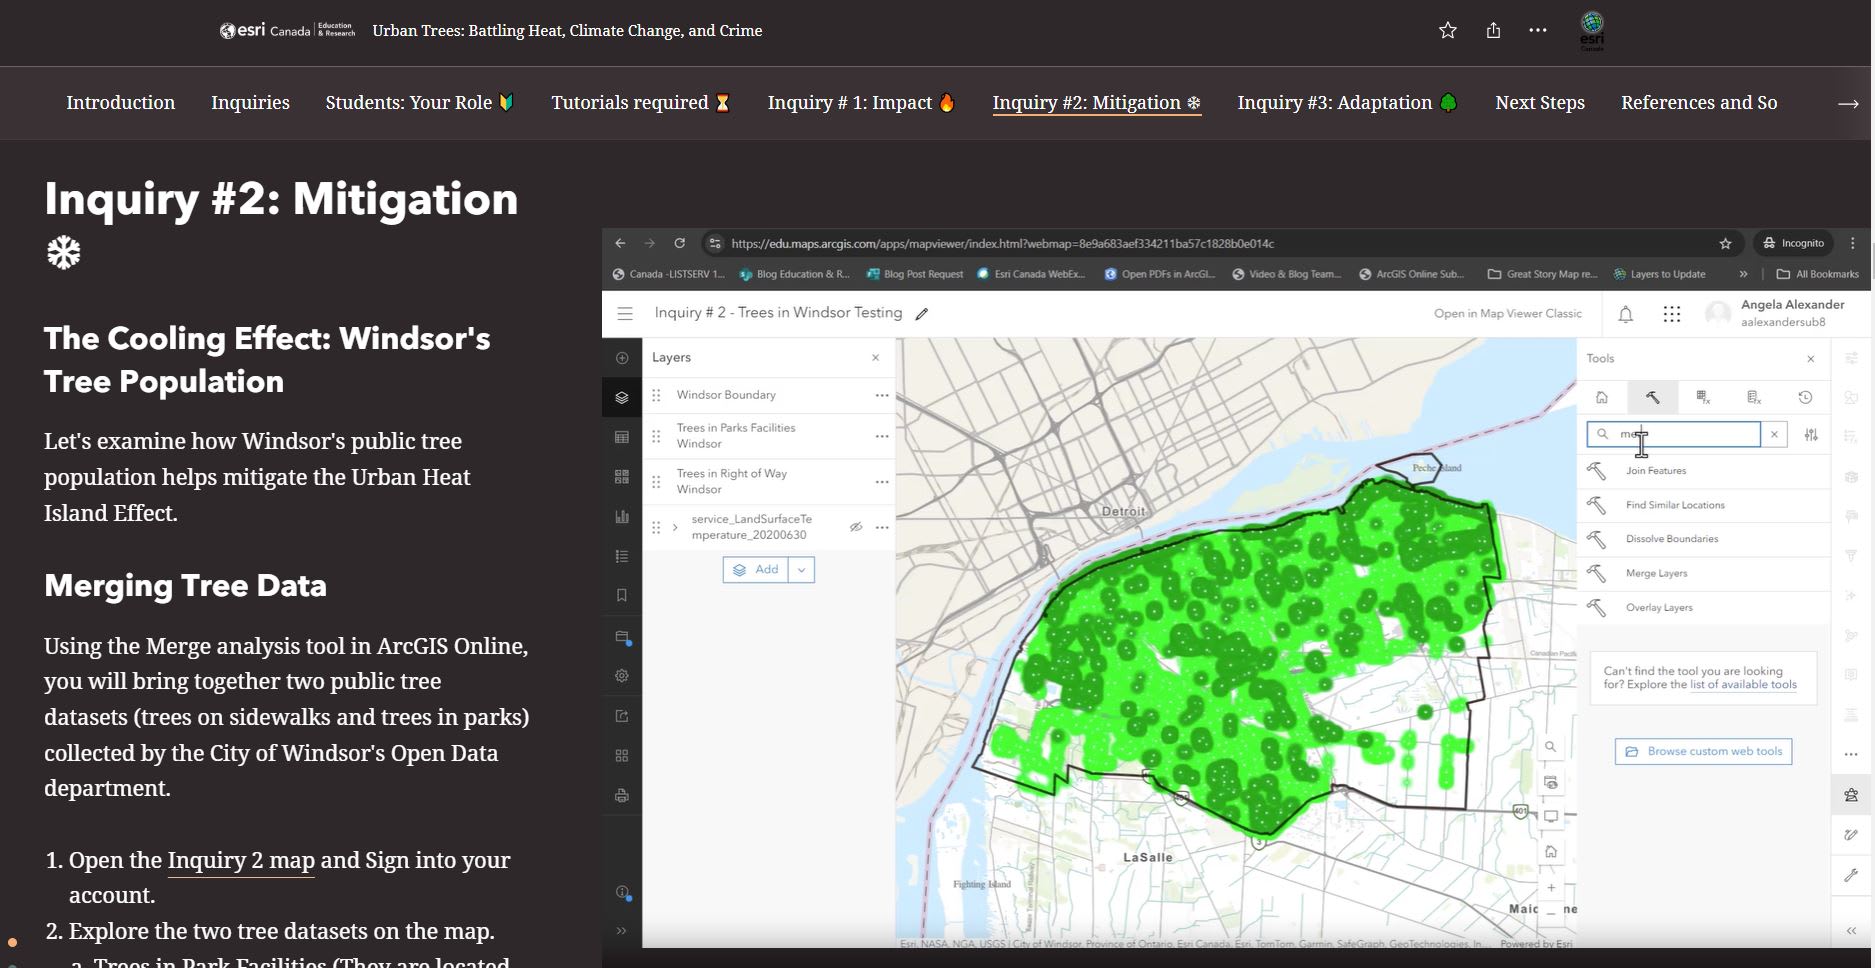Click the tool search field
This screenshot has width=1875, height=968.
click(1674, 434)
